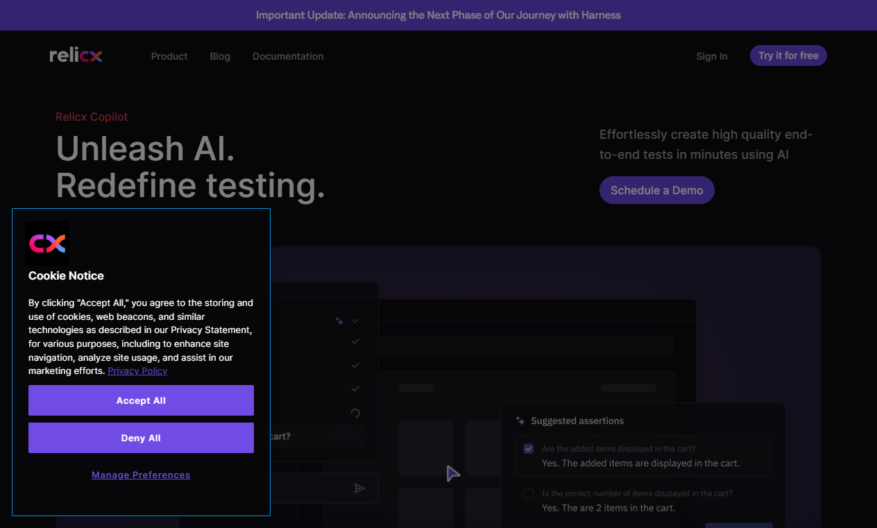Open the Blog page
The height and width of the screenshot is (528, 877).
pyautogui.click(x=220, y=56)
